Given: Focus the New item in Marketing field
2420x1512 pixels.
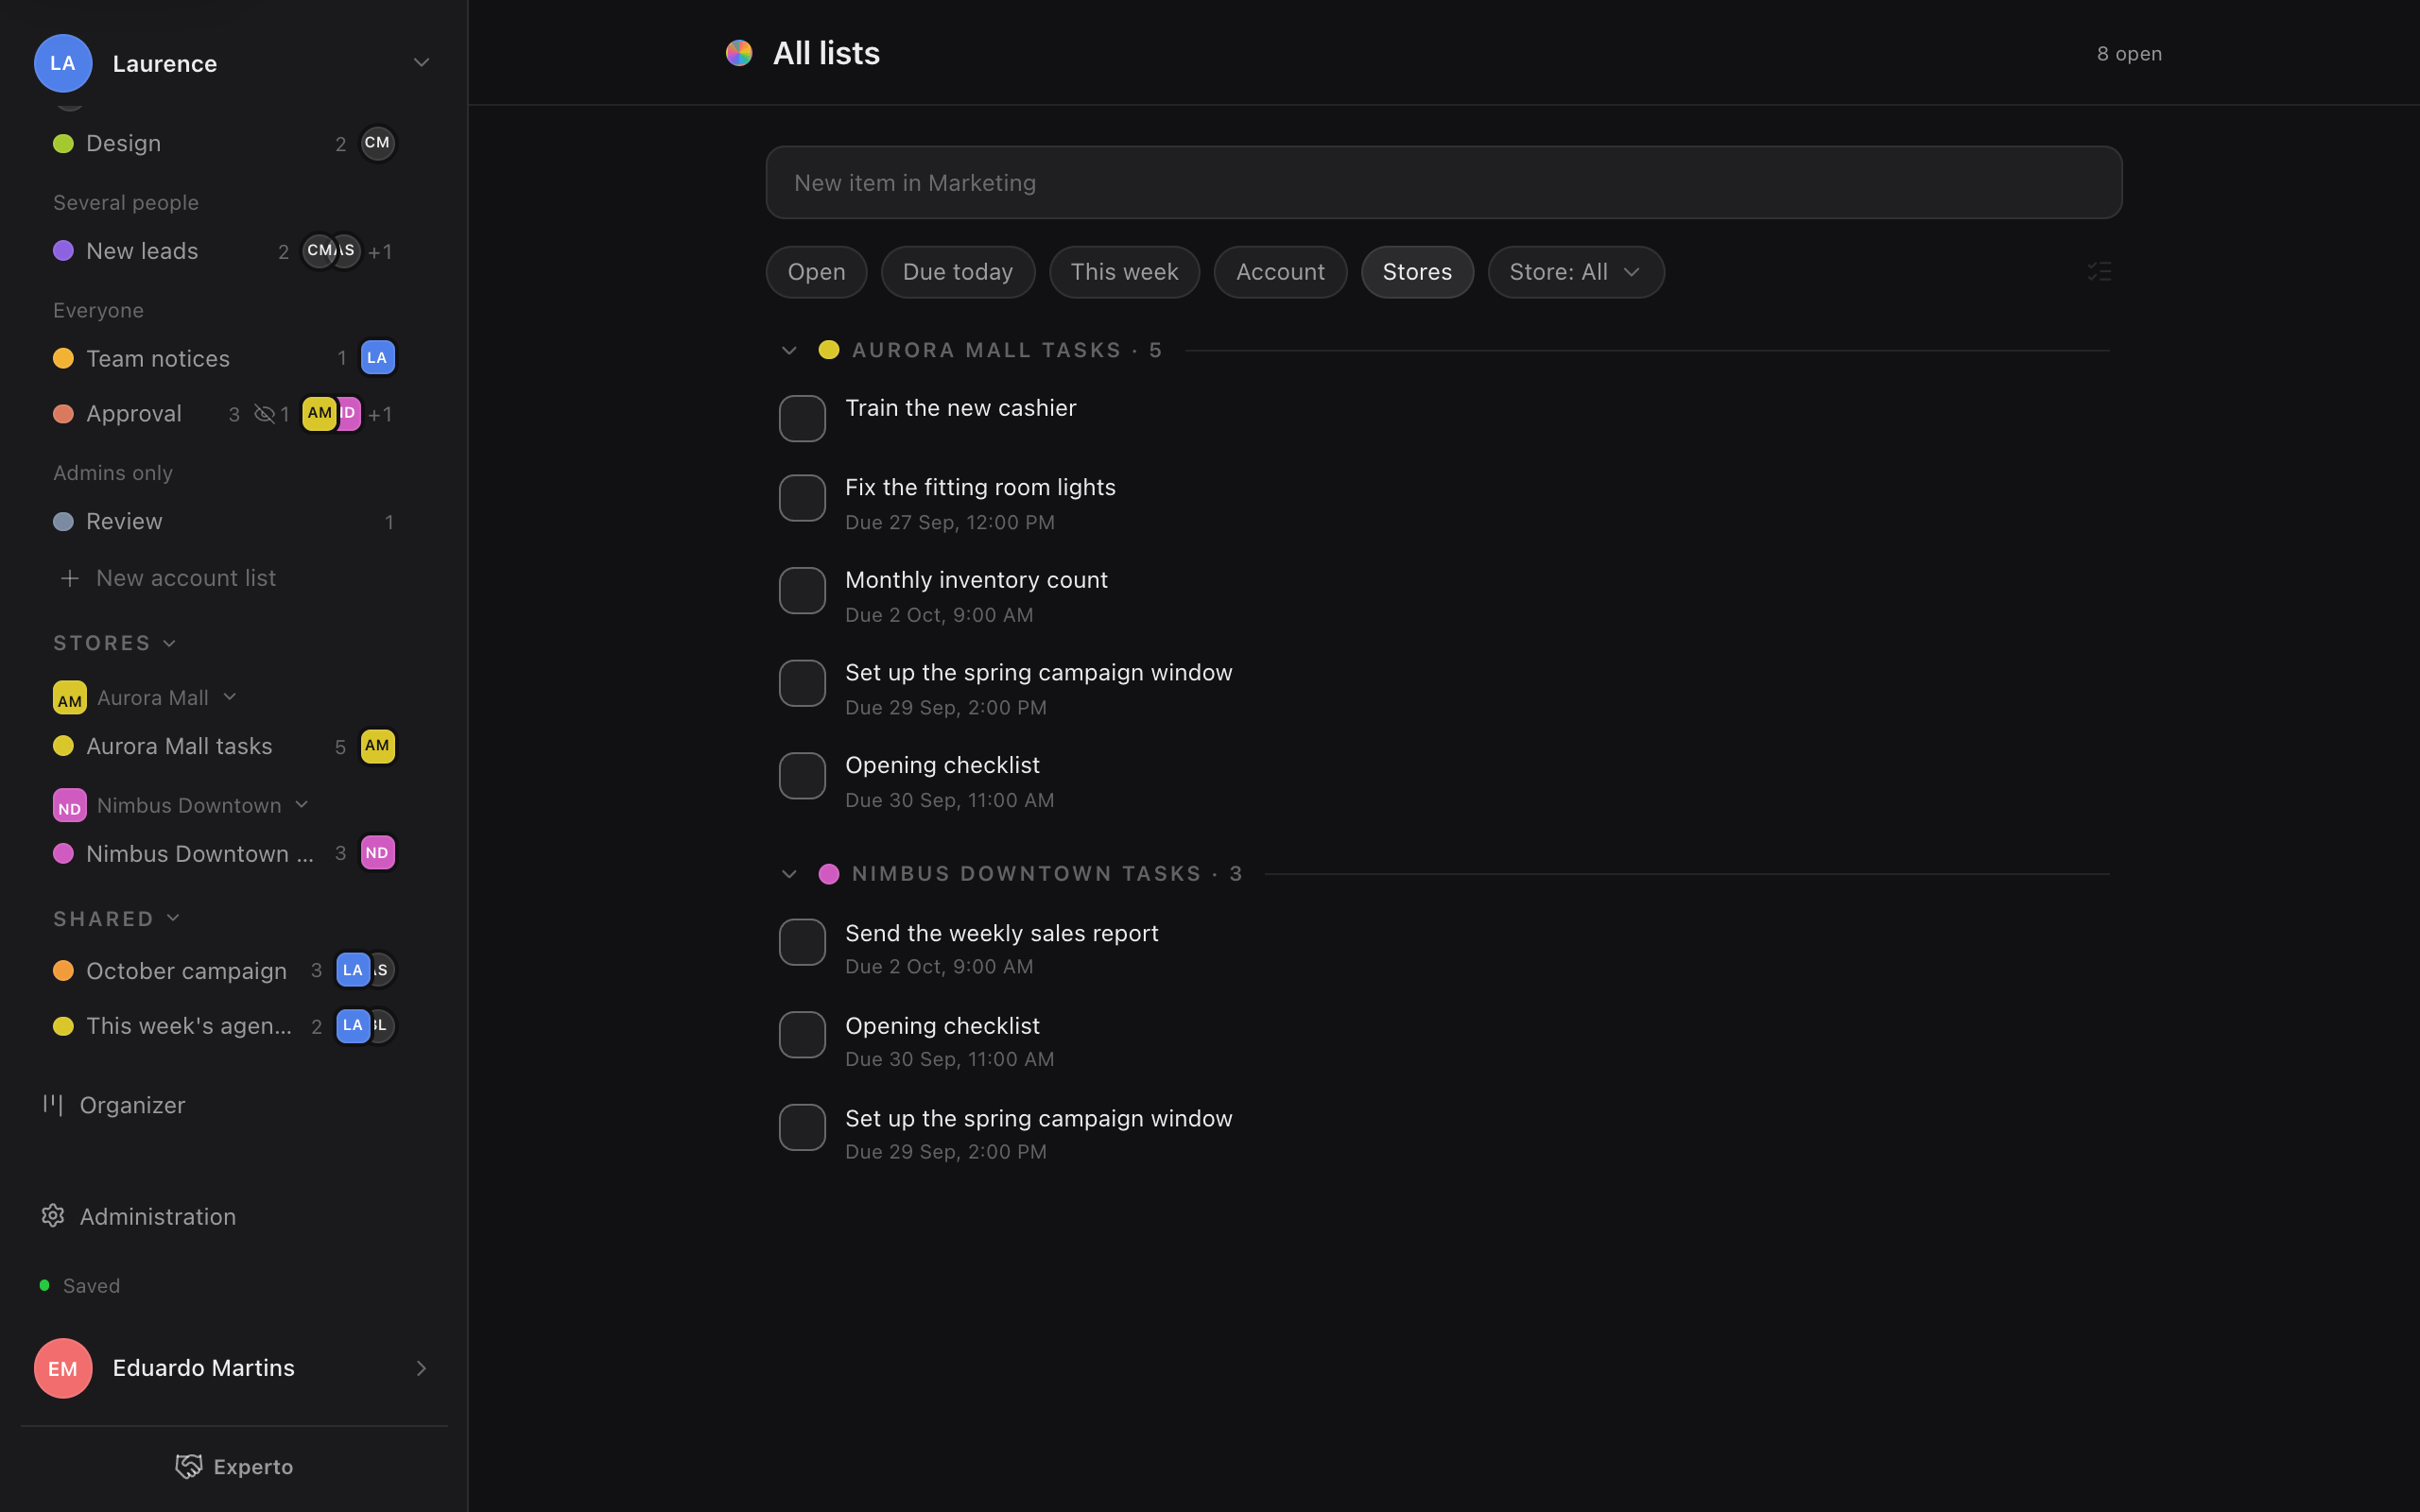Looking at the screenshot, I should click(1443, 183).
